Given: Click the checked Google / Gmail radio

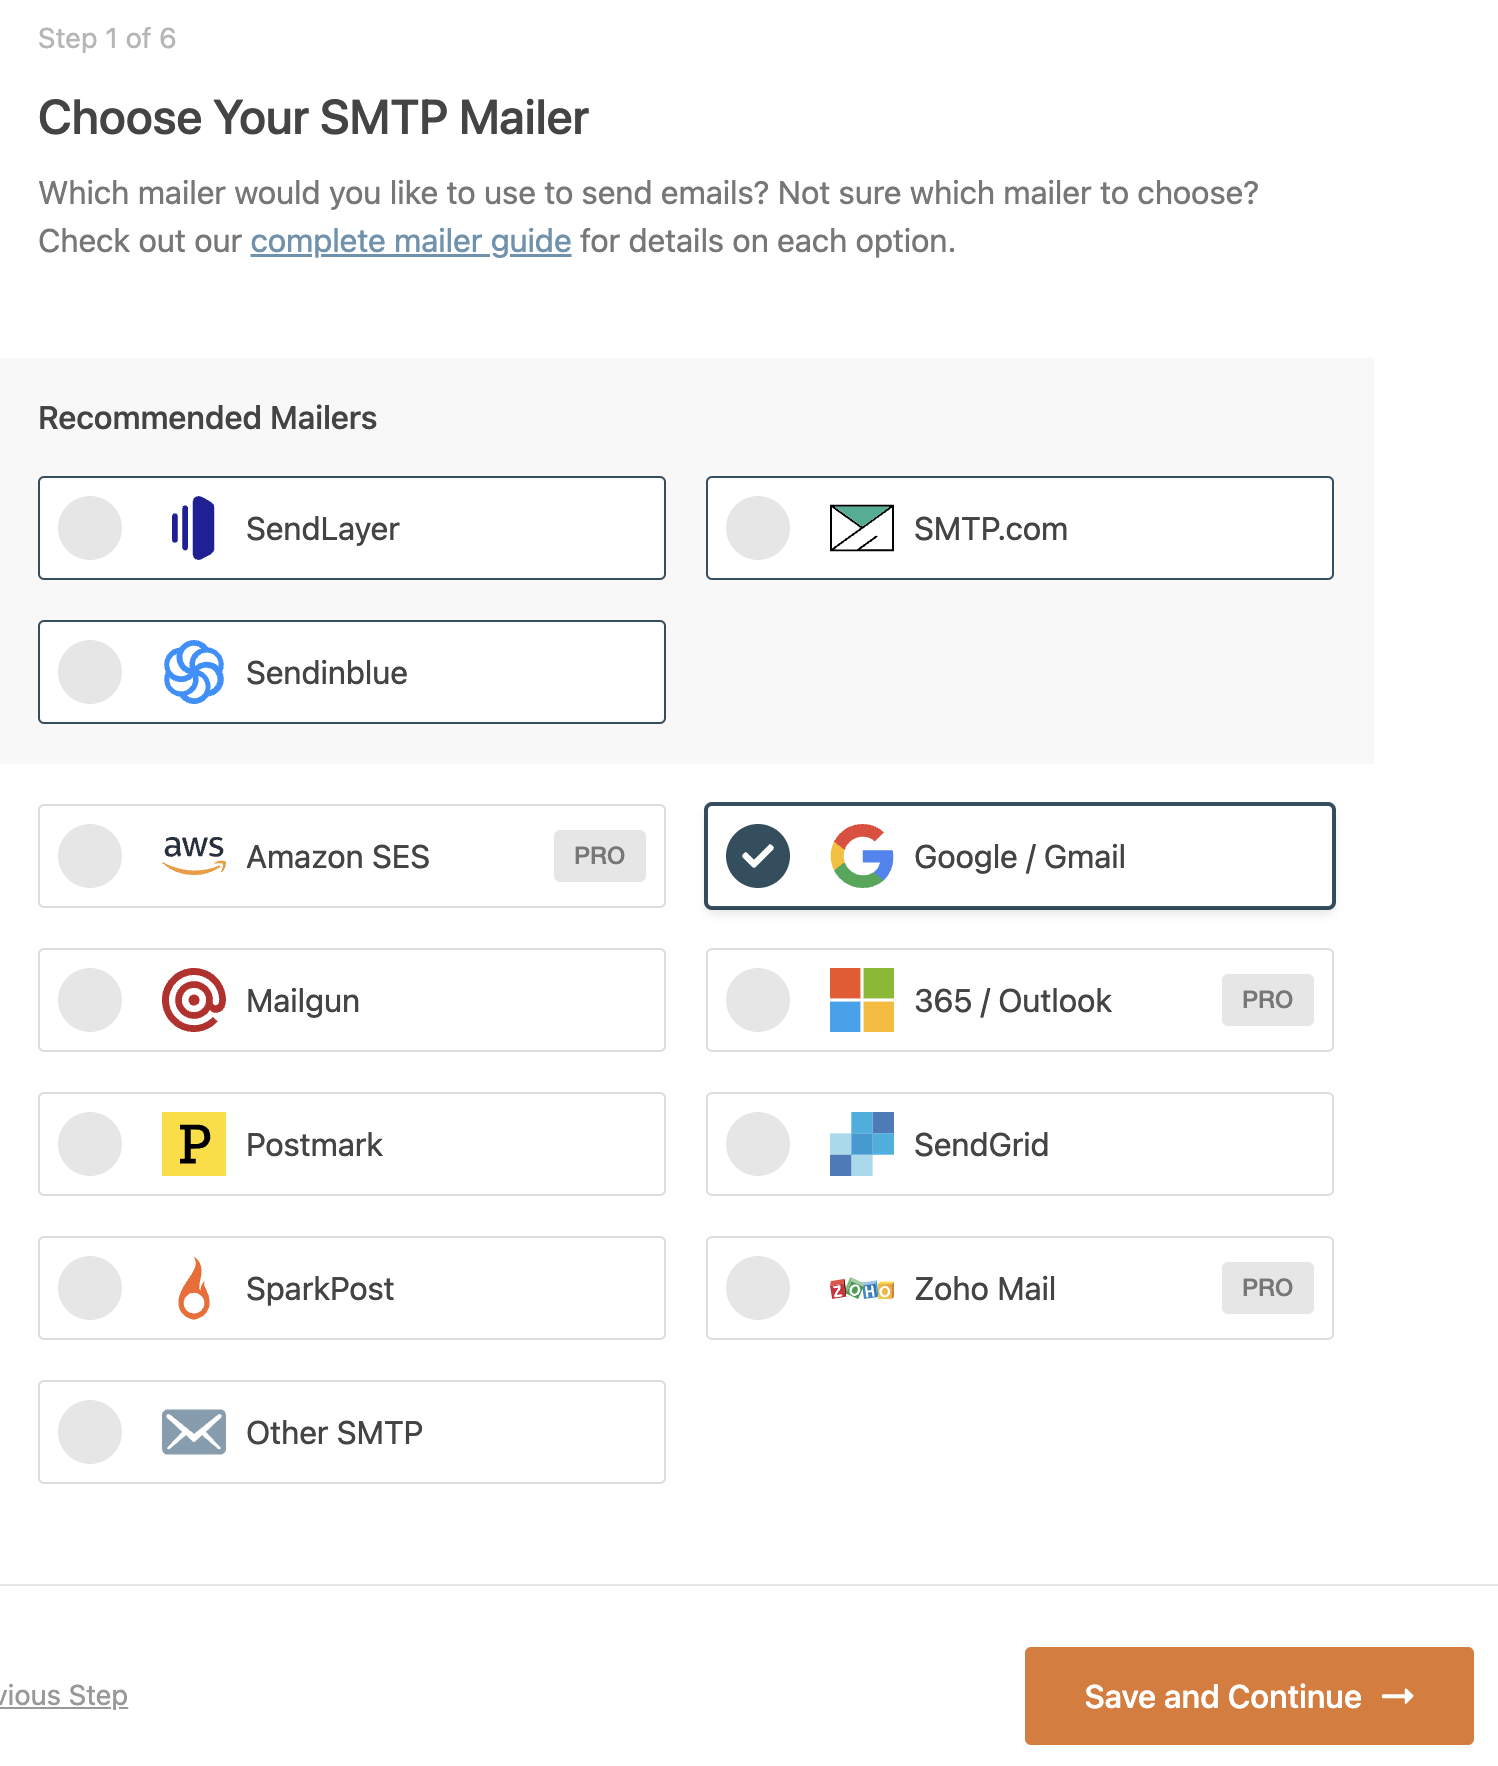Looking at the screenshot, I should point(758,856).
